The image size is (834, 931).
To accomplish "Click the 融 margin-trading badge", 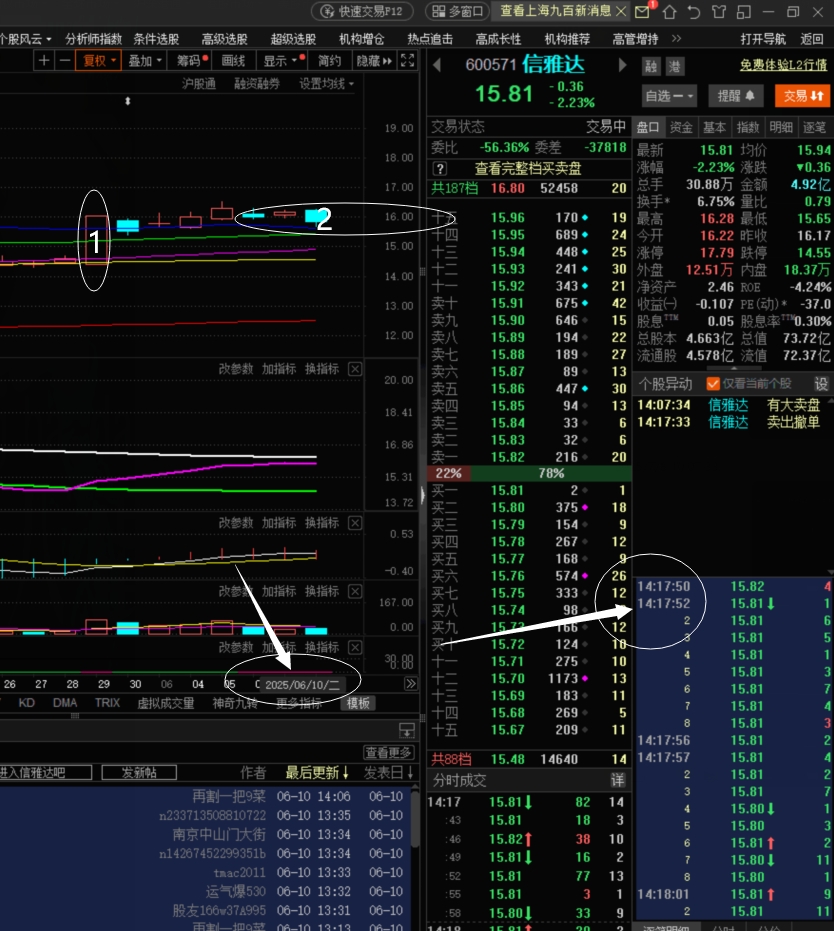I will coord(651,66).
